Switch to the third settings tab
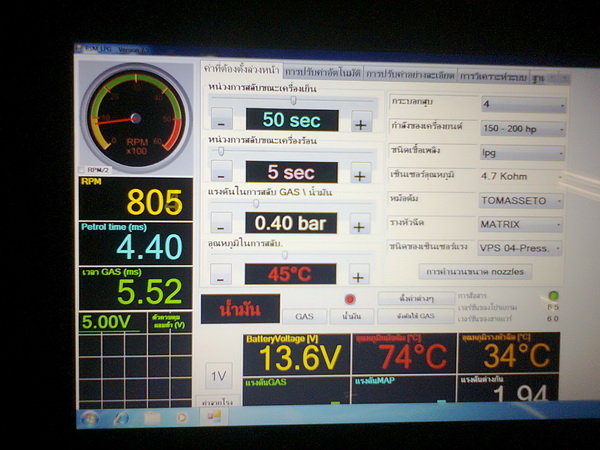Screen dimensions: 600x450 tap(410, 74)
